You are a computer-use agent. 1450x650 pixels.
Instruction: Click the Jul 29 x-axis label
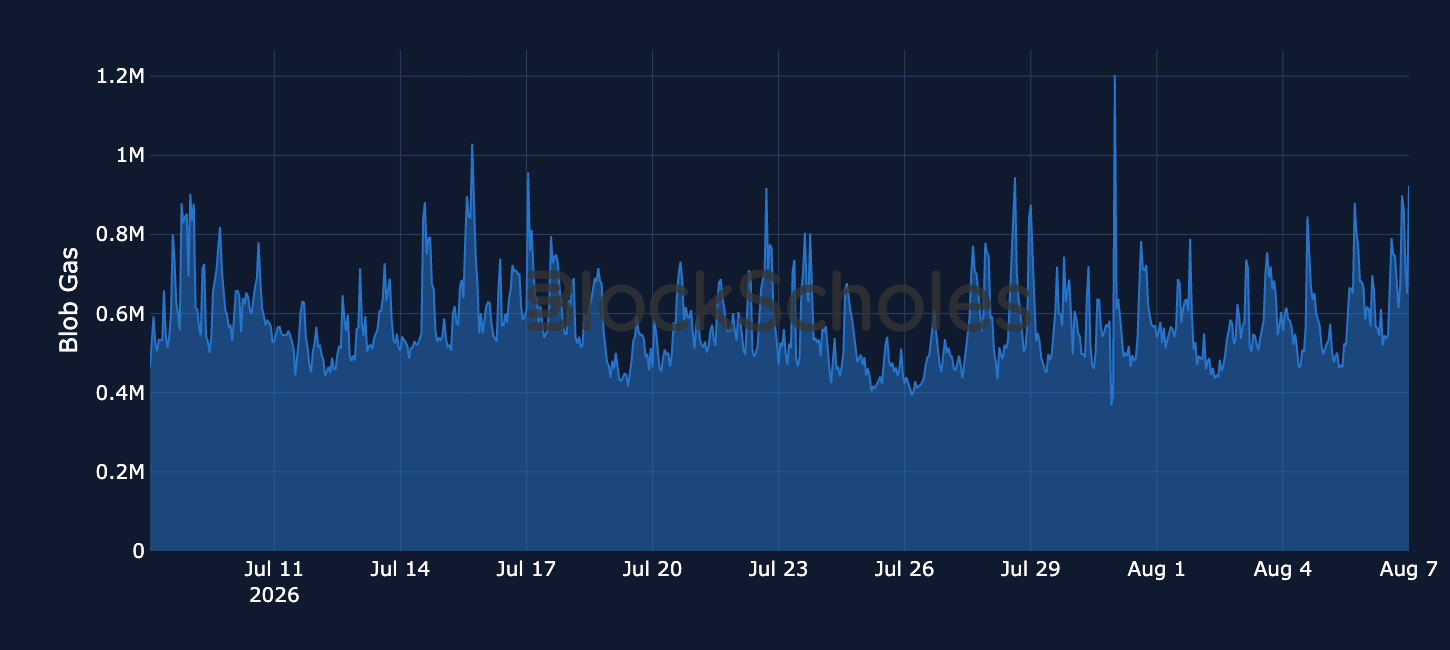(x=1030, y=570)
